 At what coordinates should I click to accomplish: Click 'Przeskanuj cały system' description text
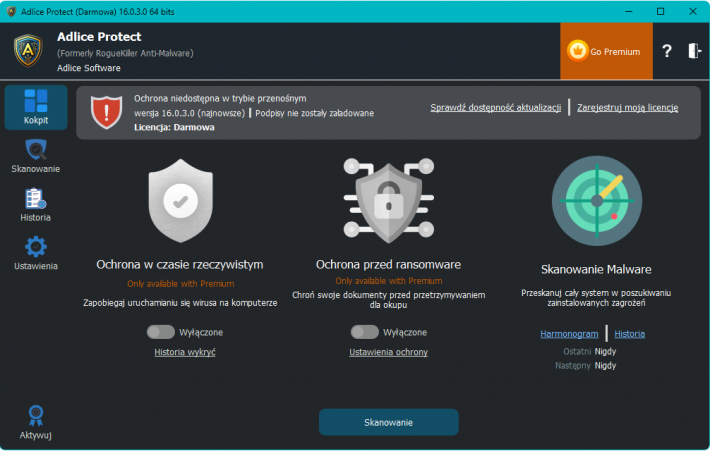tap(596, 298)
